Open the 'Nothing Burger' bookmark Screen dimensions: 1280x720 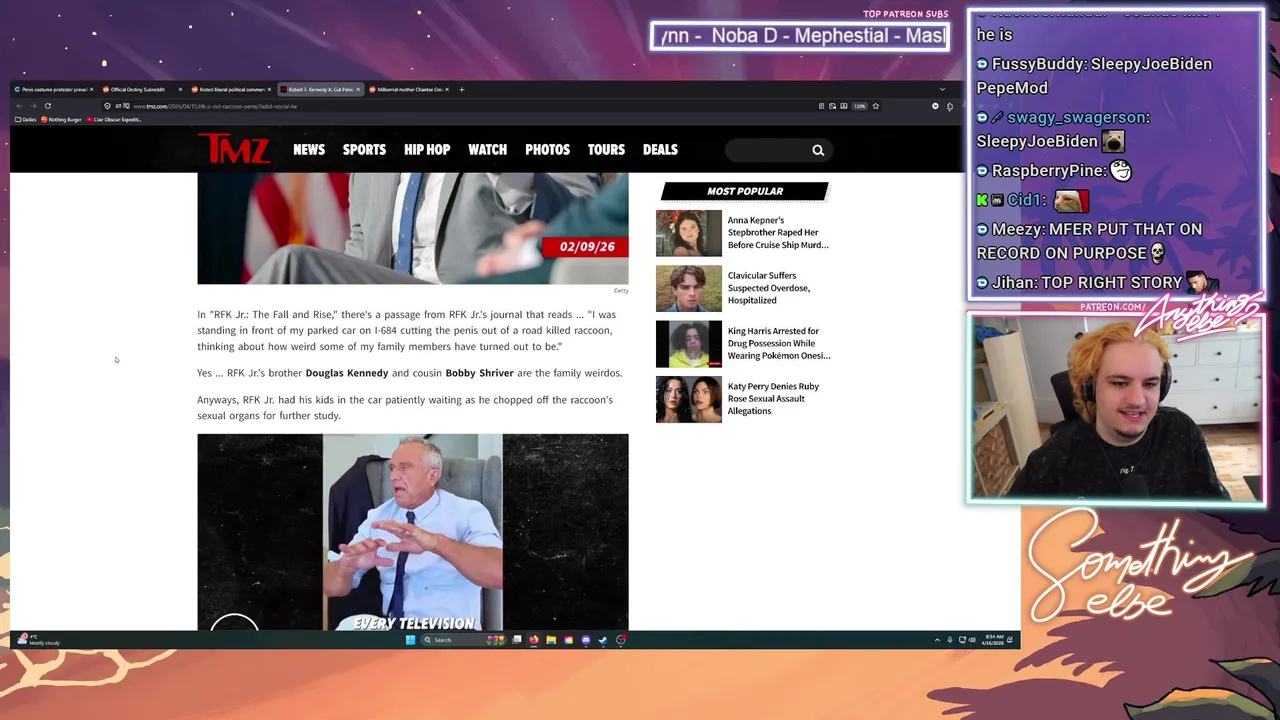coord(62,119)
